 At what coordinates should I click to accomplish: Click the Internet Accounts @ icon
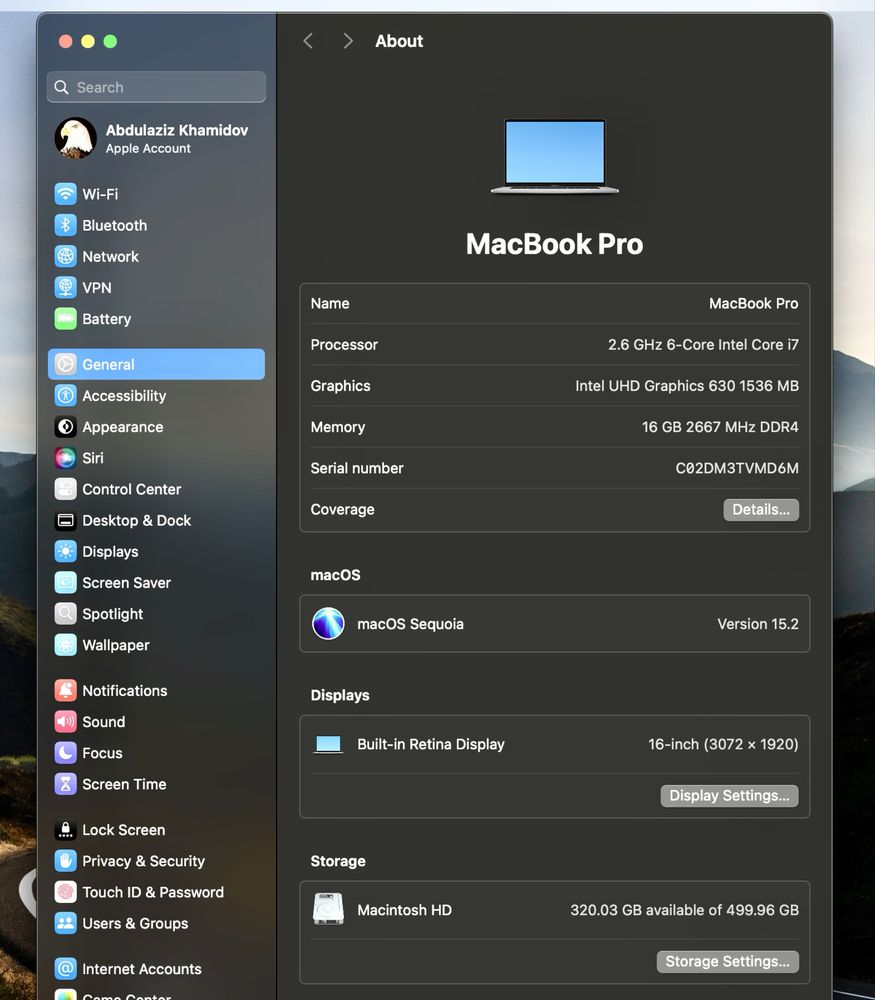[x=65, y=969]
